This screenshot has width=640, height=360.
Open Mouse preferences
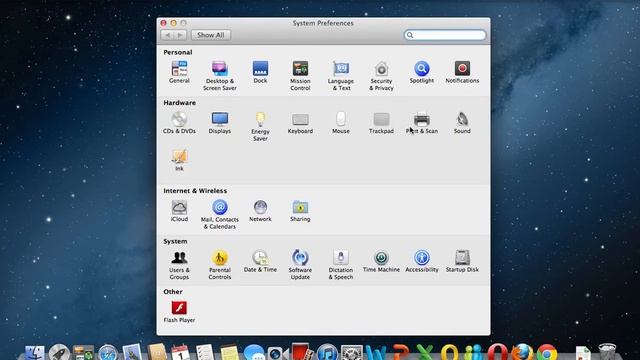pyautogui.click(x=340, y=122)
